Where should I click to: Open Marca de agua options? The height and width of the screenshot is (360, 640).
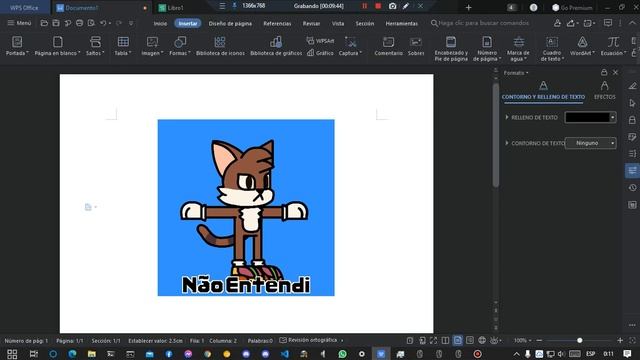coord(518,48)
